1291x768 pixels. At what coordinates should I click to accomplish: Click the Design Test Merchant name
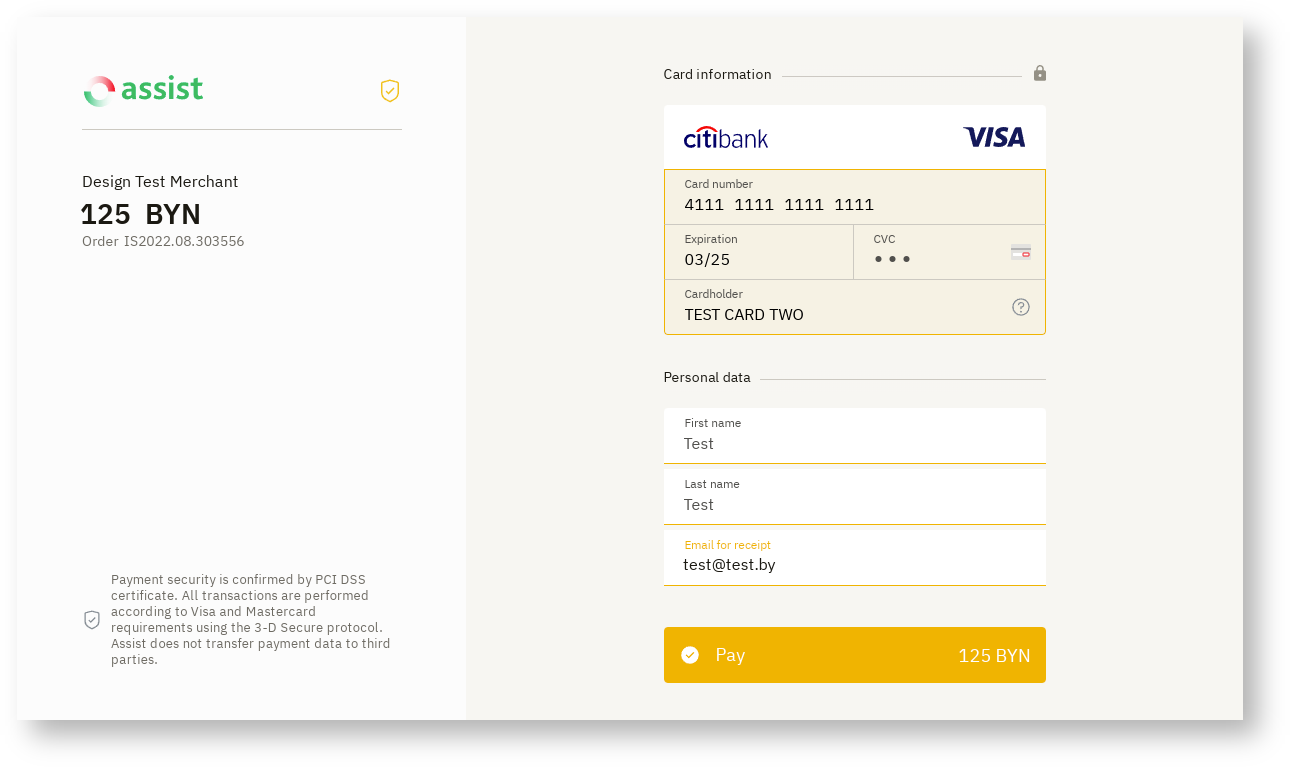[x=160, y=181]
